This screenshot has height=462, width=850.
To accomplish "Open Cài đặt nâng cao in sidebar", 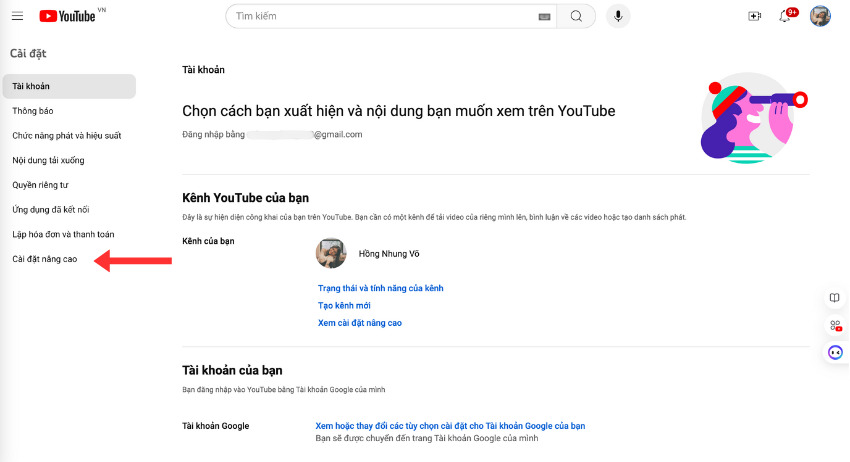I will point(45,259).
